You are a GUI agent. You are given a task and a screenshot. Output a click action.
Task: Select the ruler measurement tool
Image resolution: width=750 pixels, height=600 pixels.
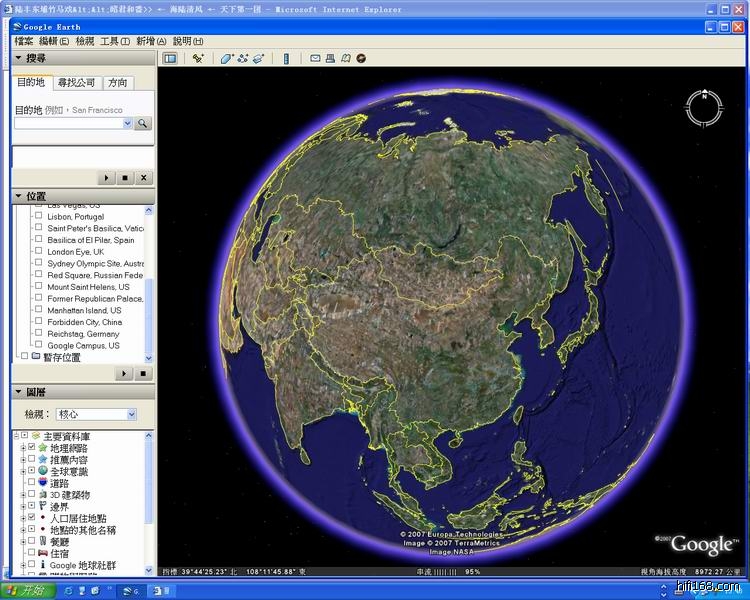click(x=286, y=59)
